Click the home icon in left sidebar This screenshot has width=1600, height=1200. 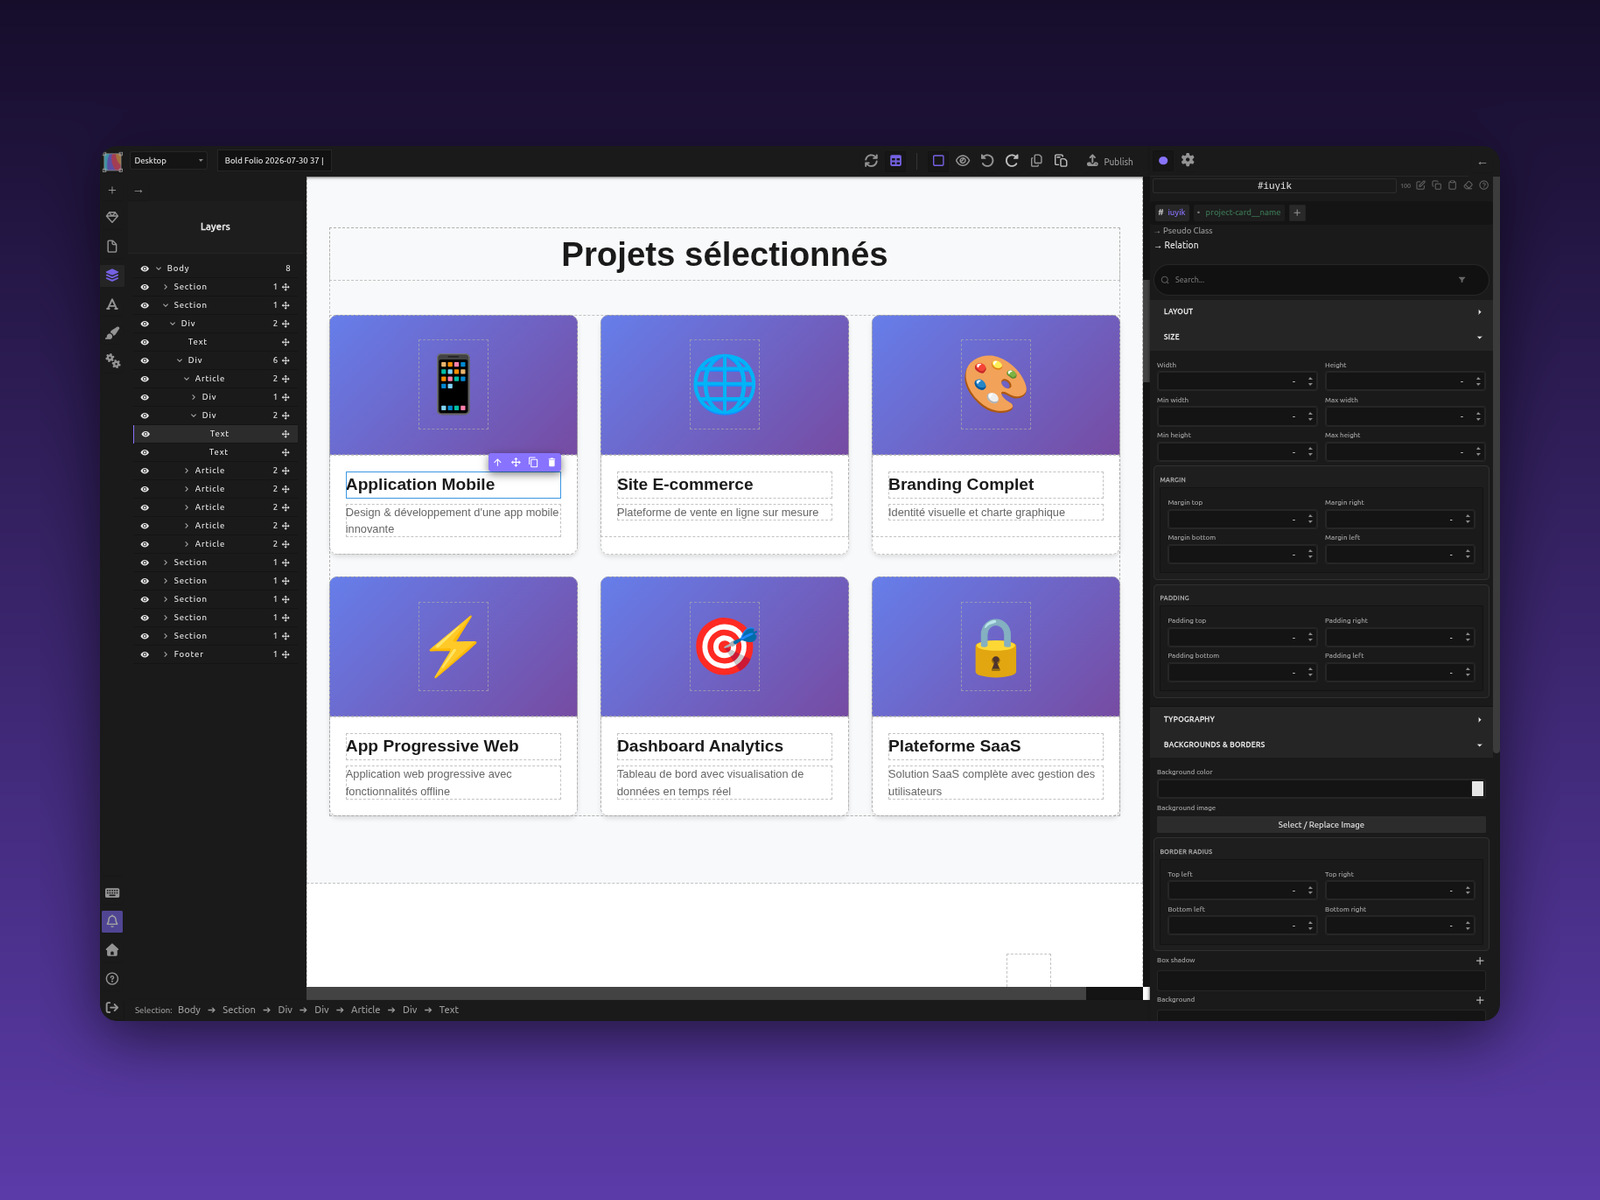112,950
